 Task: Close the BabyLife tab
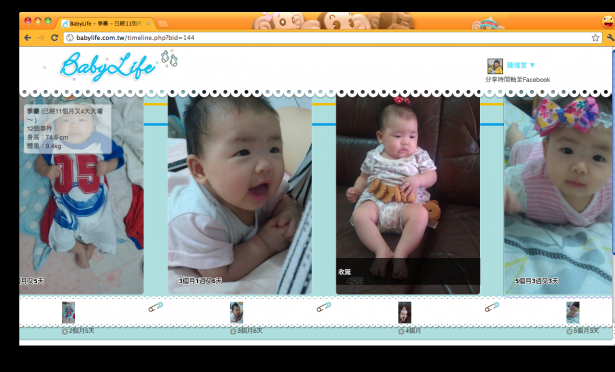point(148,24)
